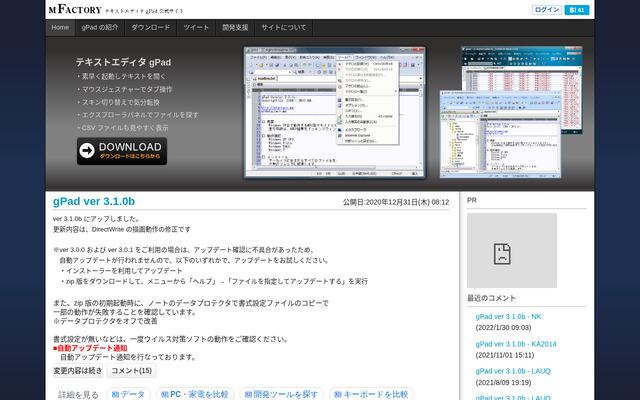
Task: Click the ※データプロテクタをオフで改善 note
Action: click(x=105, y=321)
